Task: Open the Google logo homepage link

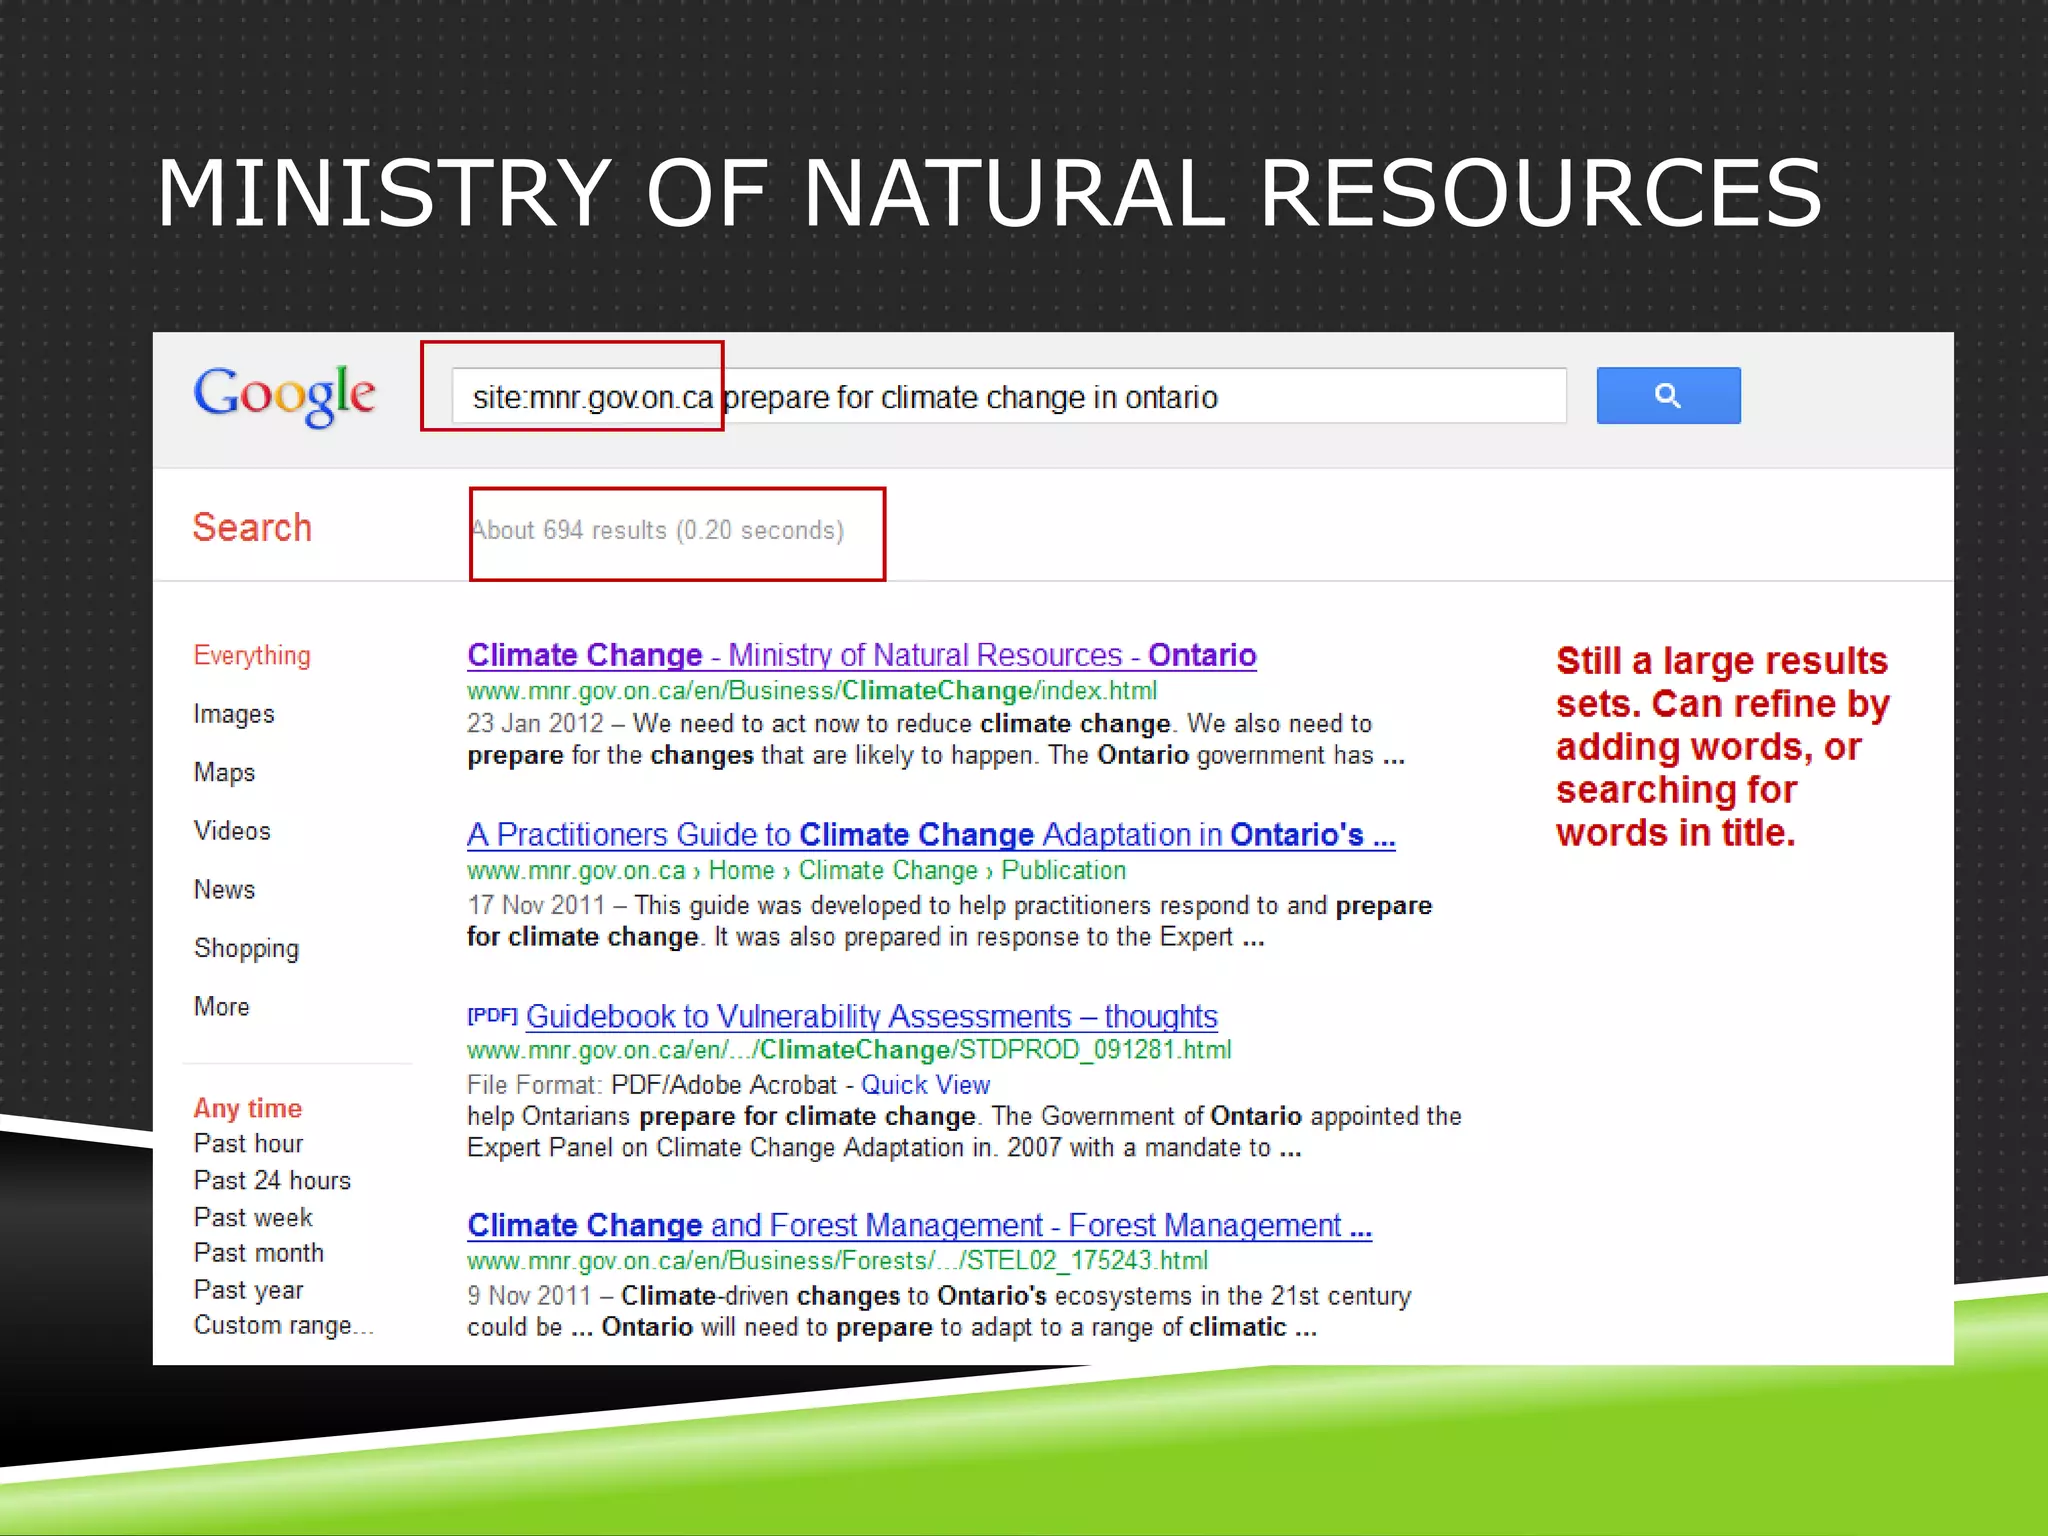Action: pyautogui.click(x=285, y=396)
